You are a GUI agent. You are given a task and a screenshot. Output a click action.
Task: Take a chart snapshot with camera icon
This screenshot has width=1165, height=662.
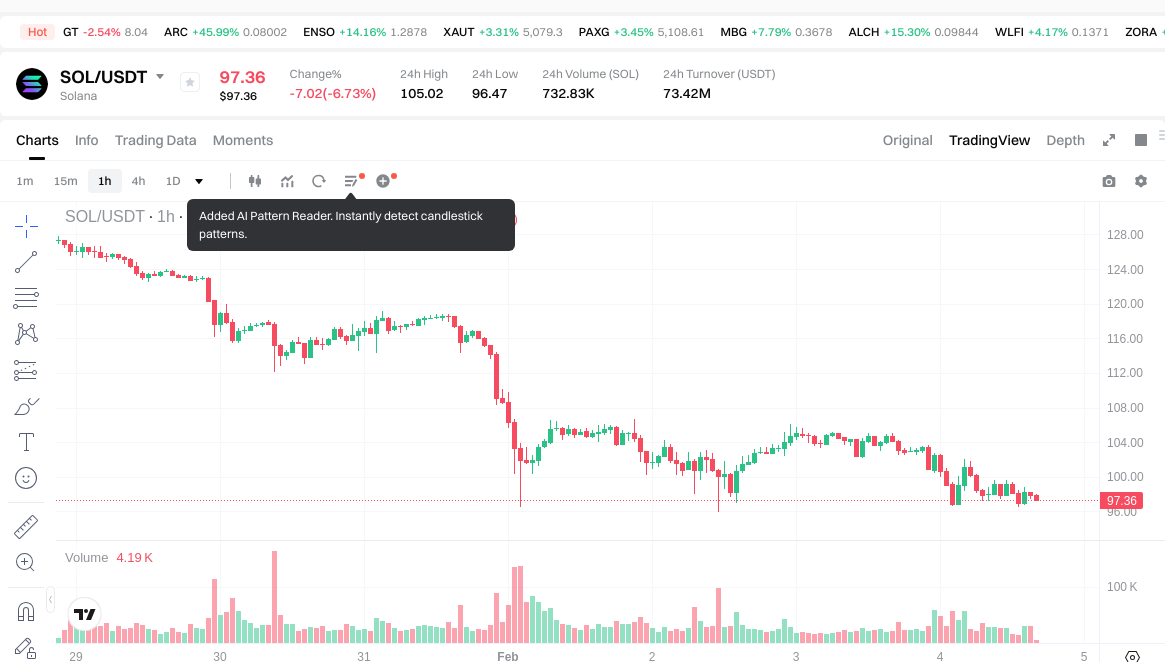point(1108,181)
